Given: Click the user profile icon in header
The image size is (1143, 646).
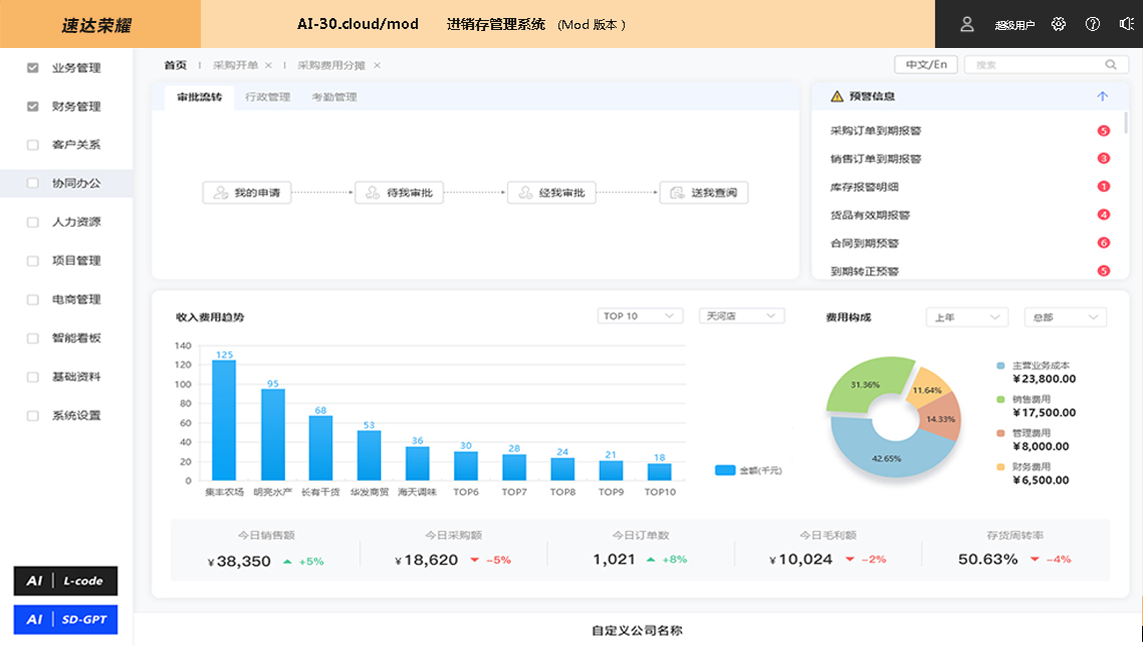Looking at the screenshot, I should [x=967, y=24].
